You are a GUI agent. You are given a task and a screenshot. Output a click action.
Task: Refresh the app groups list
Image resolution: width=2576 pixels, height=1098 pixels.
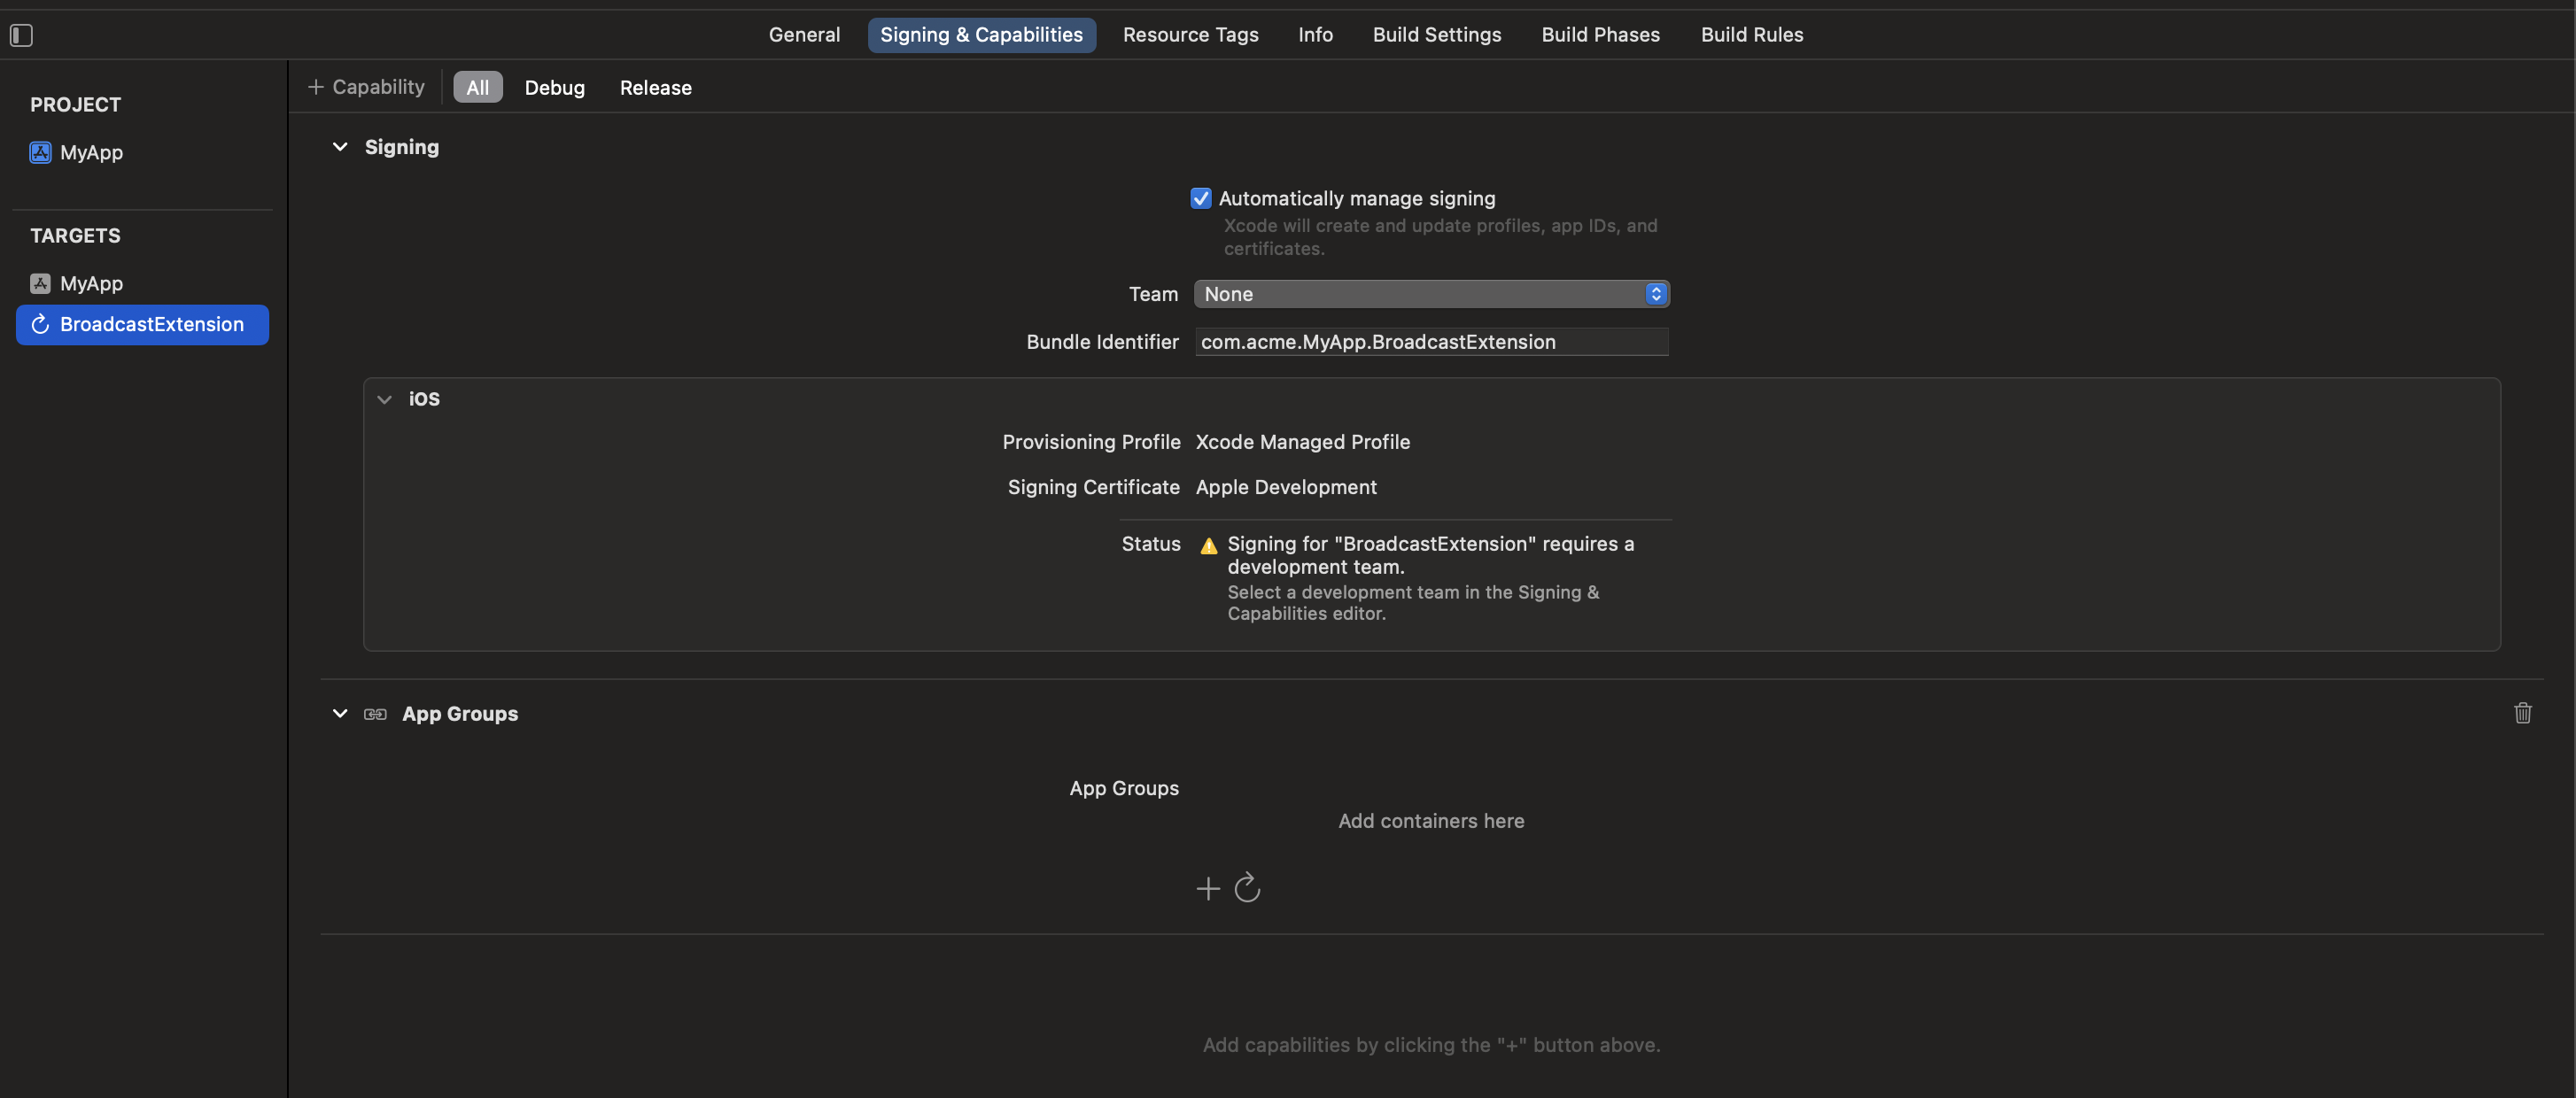click(x=1247, y=887)
